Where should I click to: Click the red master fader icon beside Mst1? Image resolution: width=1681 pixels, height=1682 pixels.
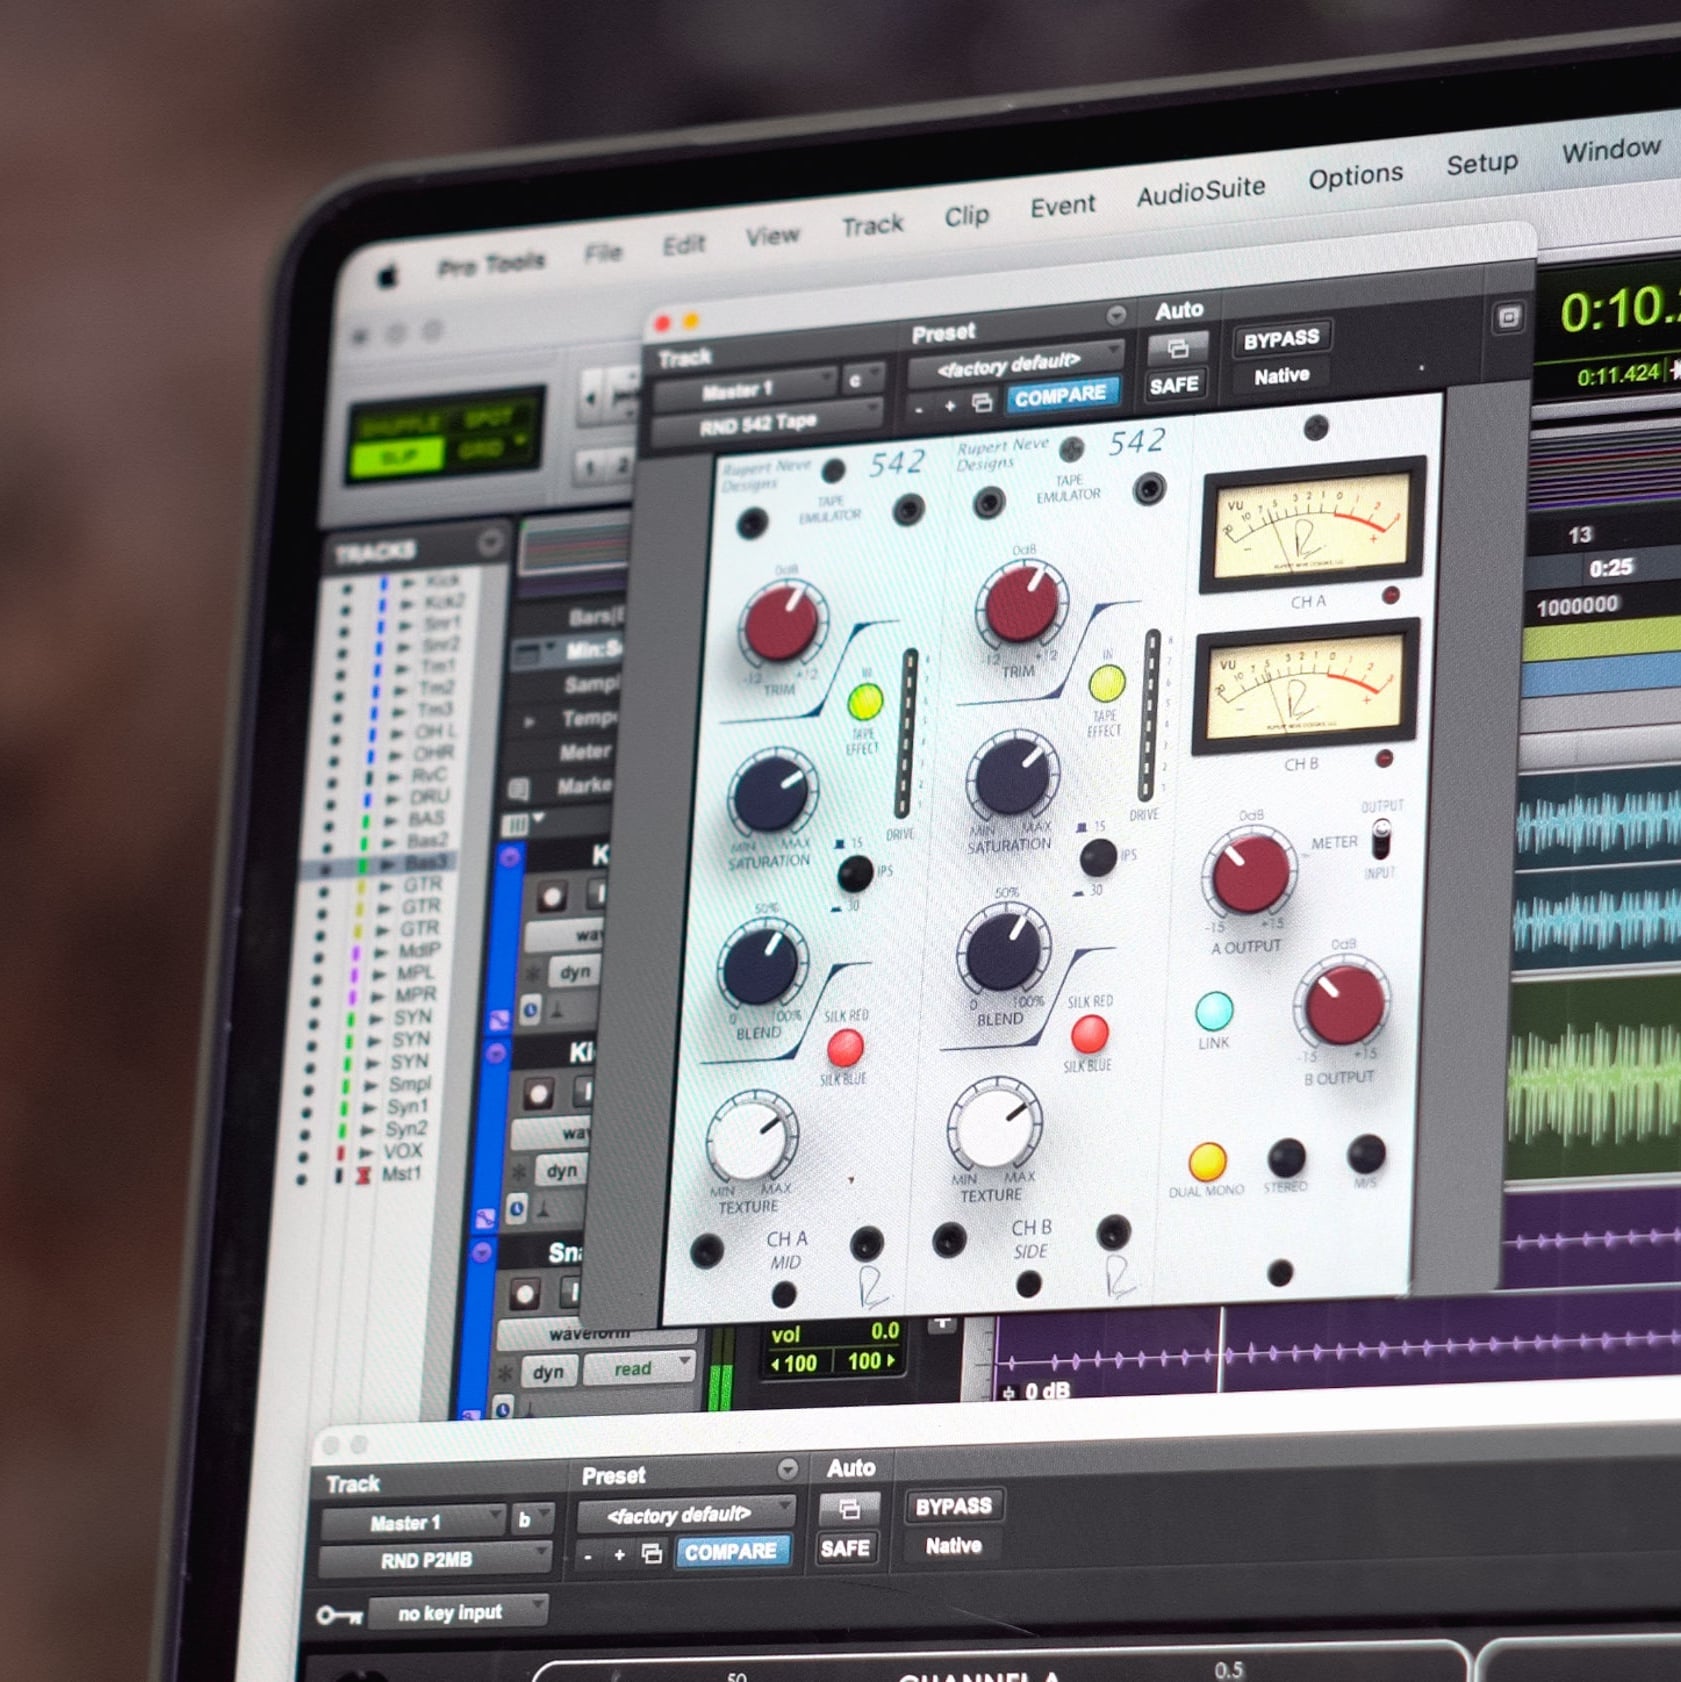[x=363, y=1175]
